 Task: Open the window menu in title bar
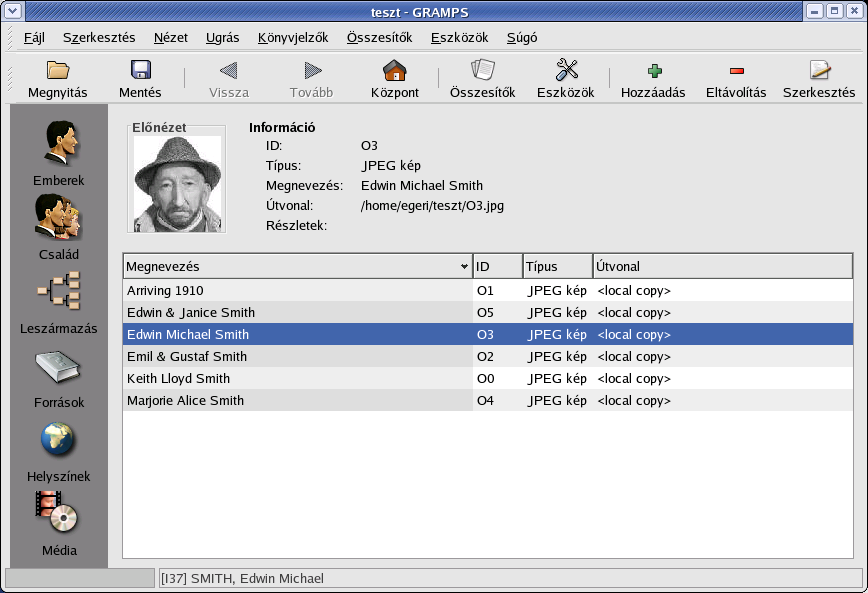coord(10,11)
